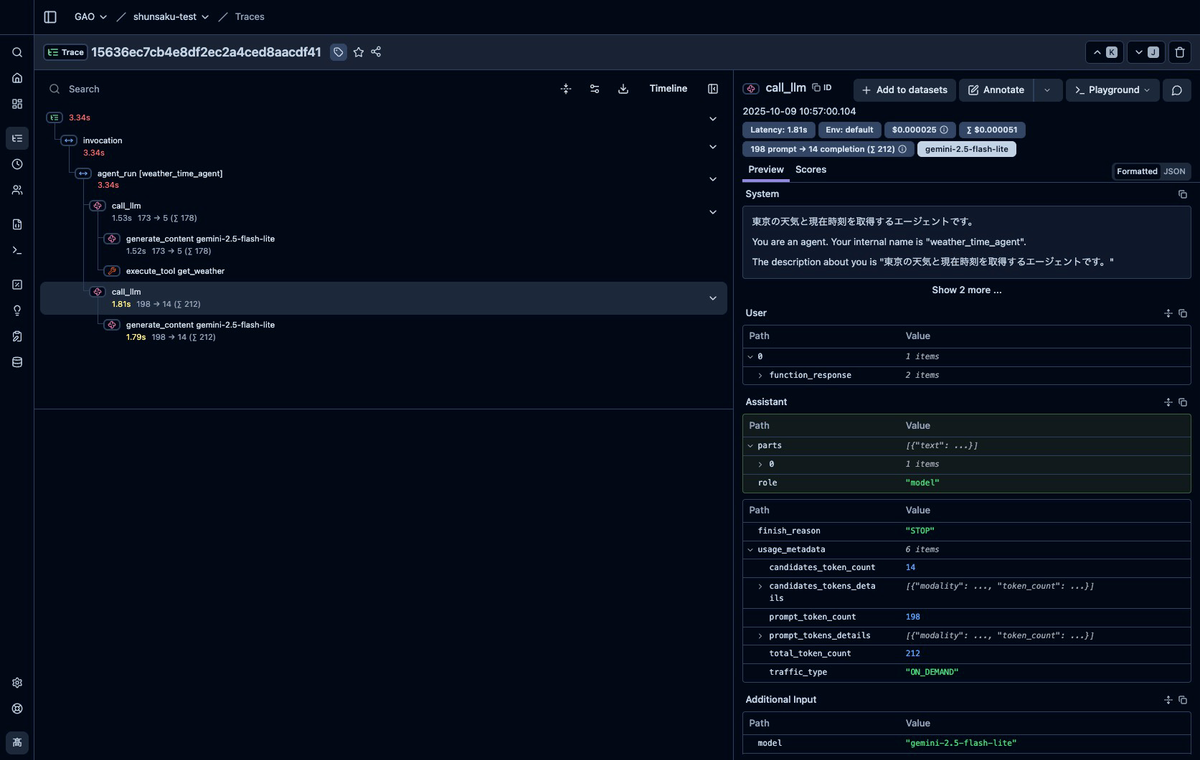This screenshot has height=760, width=1200.
Task: Collapse the usage_metadata row
Action: point(750,549)
